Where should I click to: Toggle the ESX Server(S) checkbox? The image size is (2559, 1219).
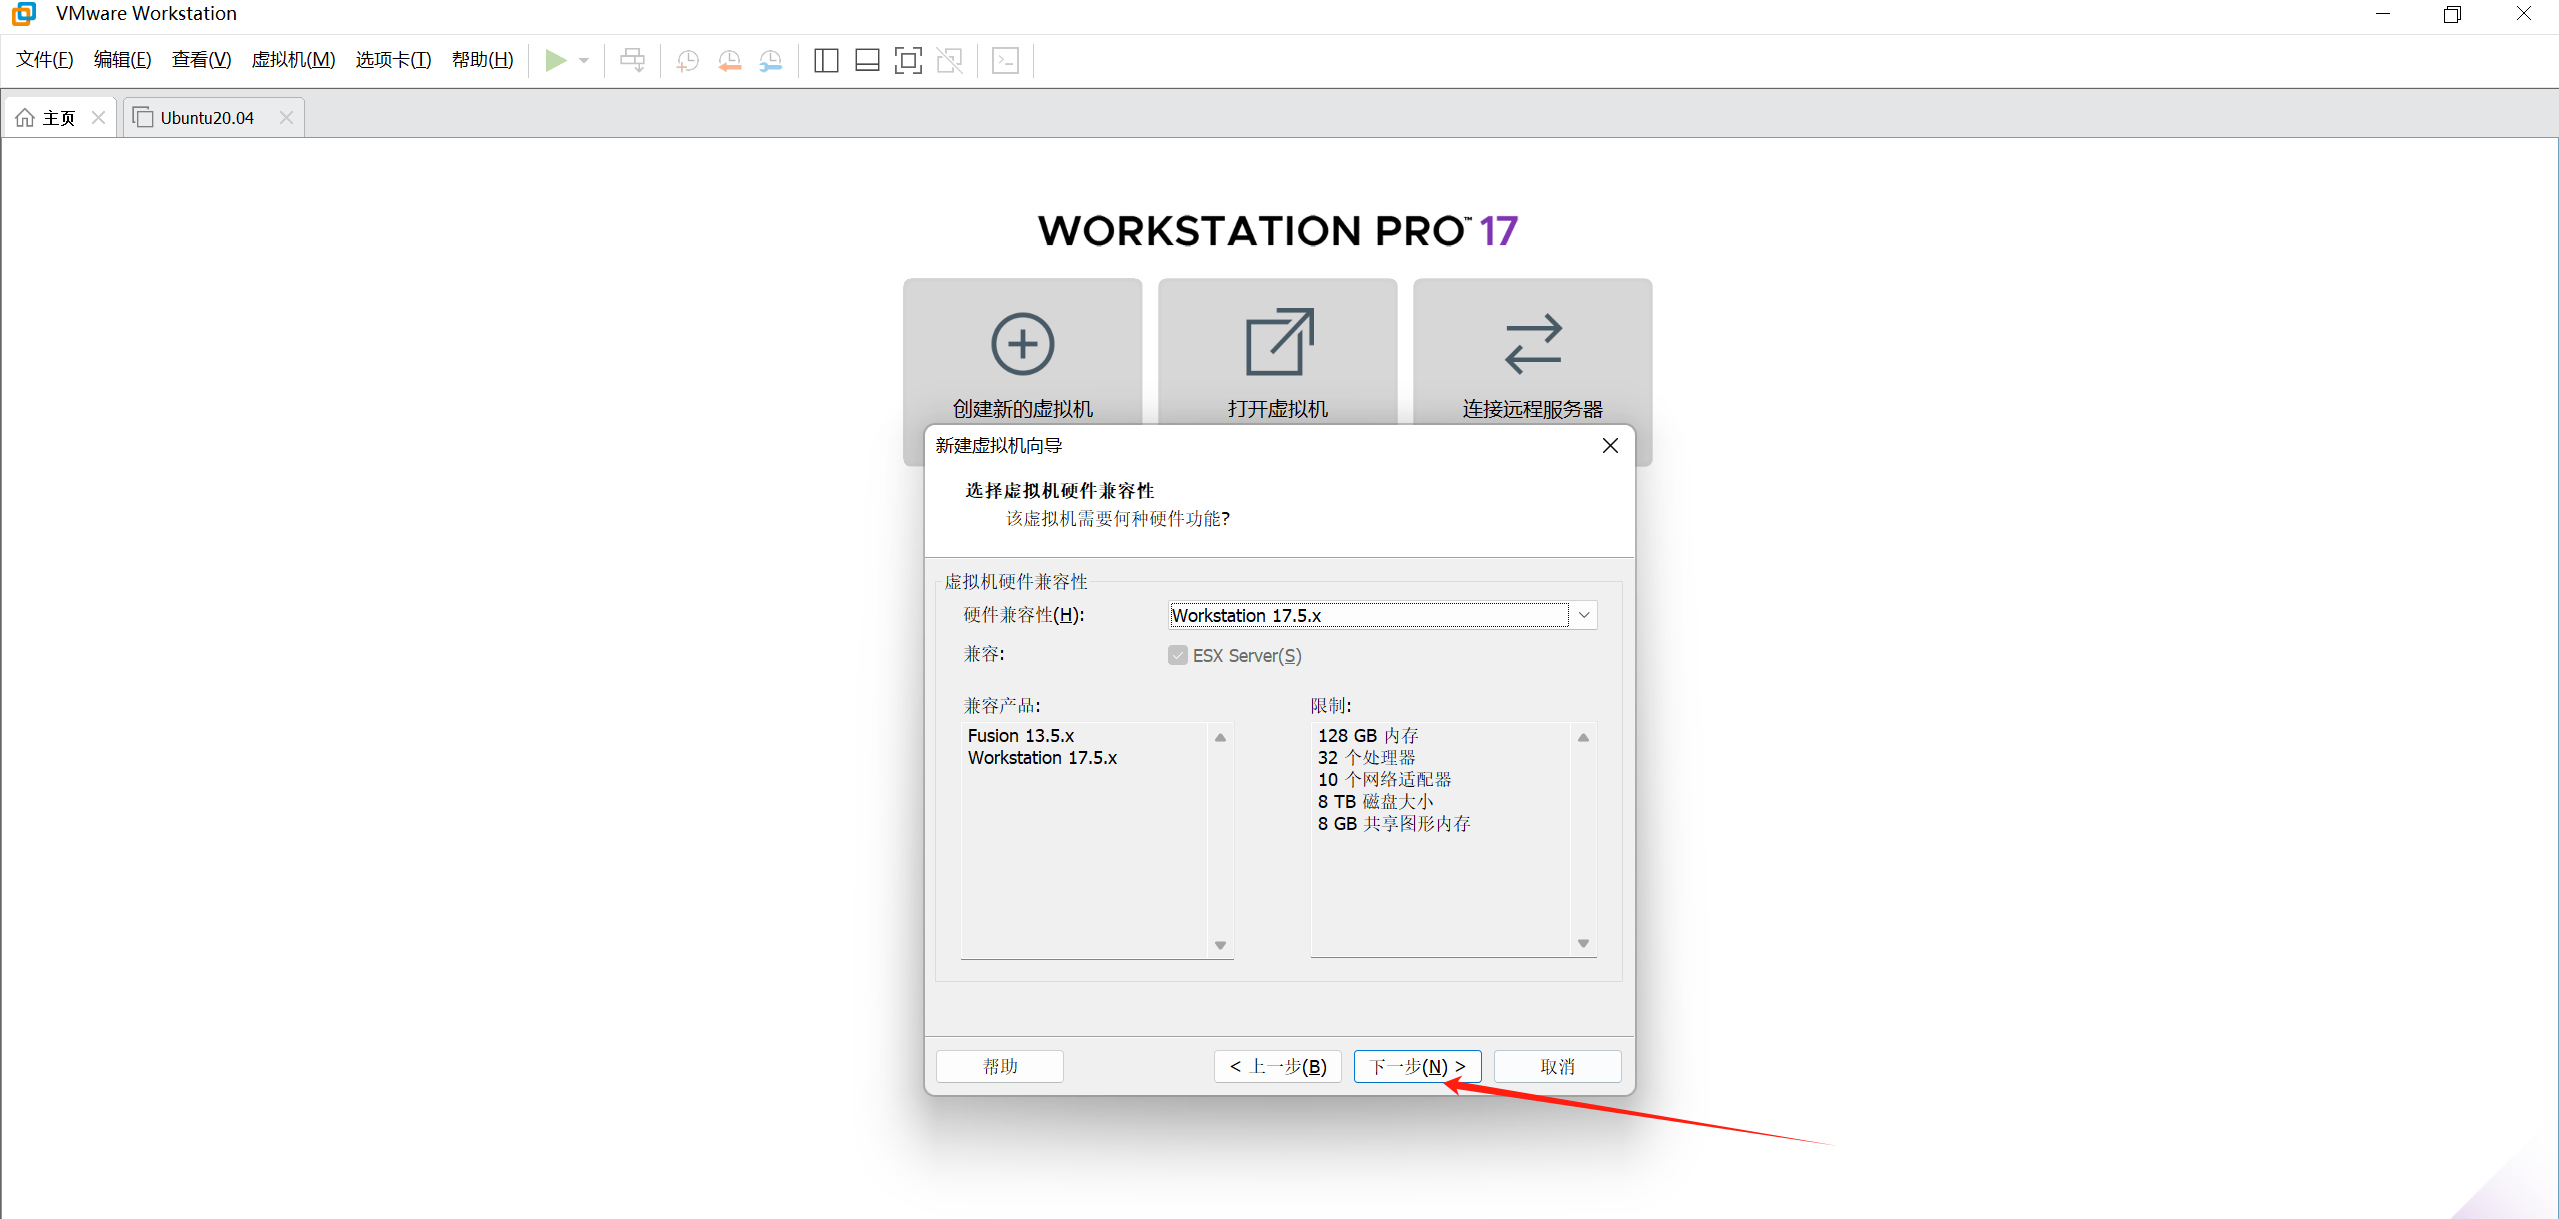click(x=1177, y=656)
